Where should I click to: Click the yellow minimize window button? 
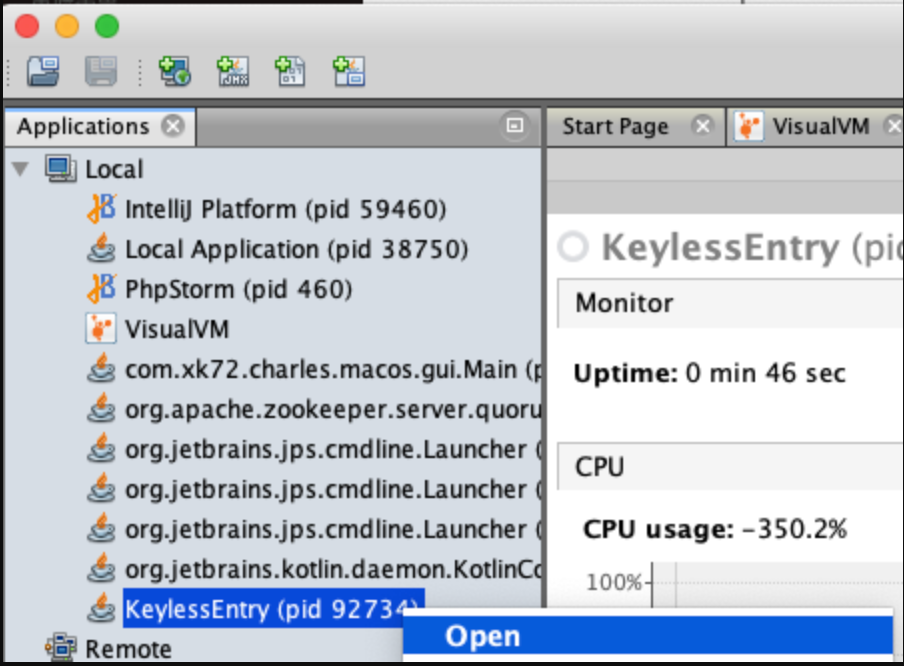(67, 27)
